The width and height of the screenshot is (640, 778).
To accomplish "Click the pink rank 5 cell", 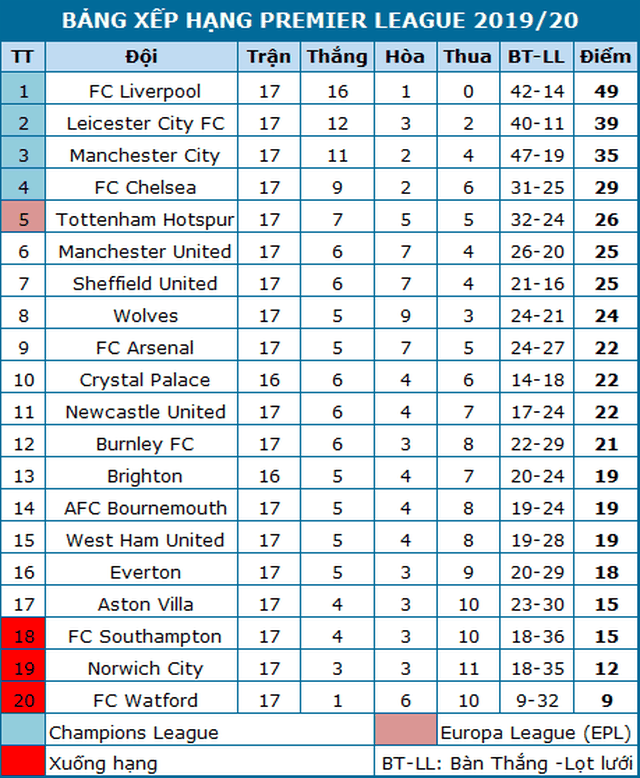I will pyautogui.click(x=24, y=219).
